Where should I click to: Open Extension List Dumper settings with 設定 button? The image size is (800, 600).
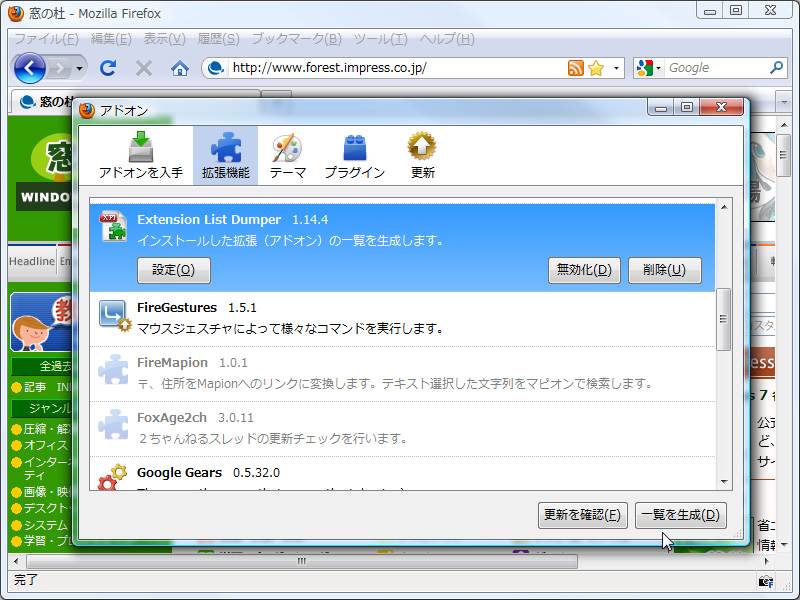pos(173,270)
